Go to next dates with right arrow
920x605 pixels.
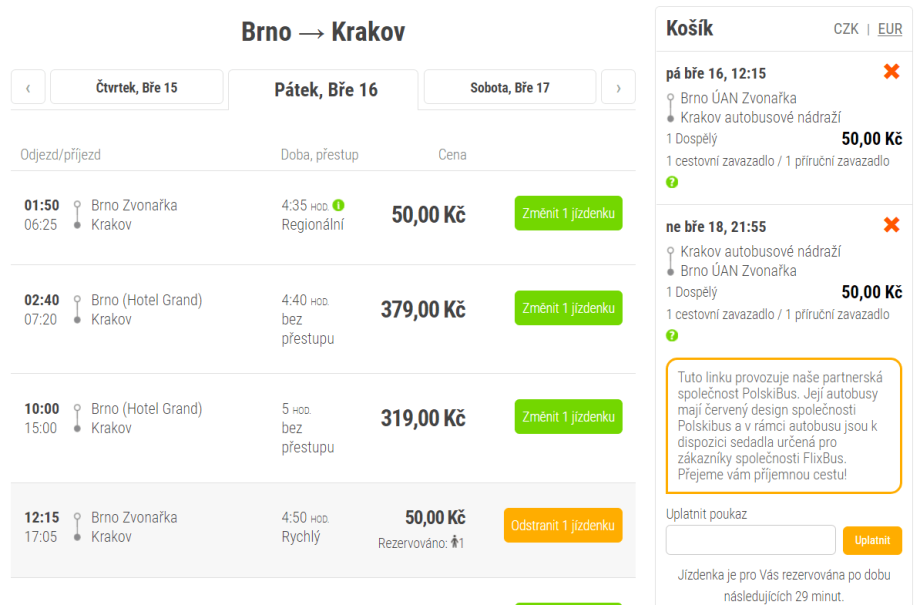[618, 88]
